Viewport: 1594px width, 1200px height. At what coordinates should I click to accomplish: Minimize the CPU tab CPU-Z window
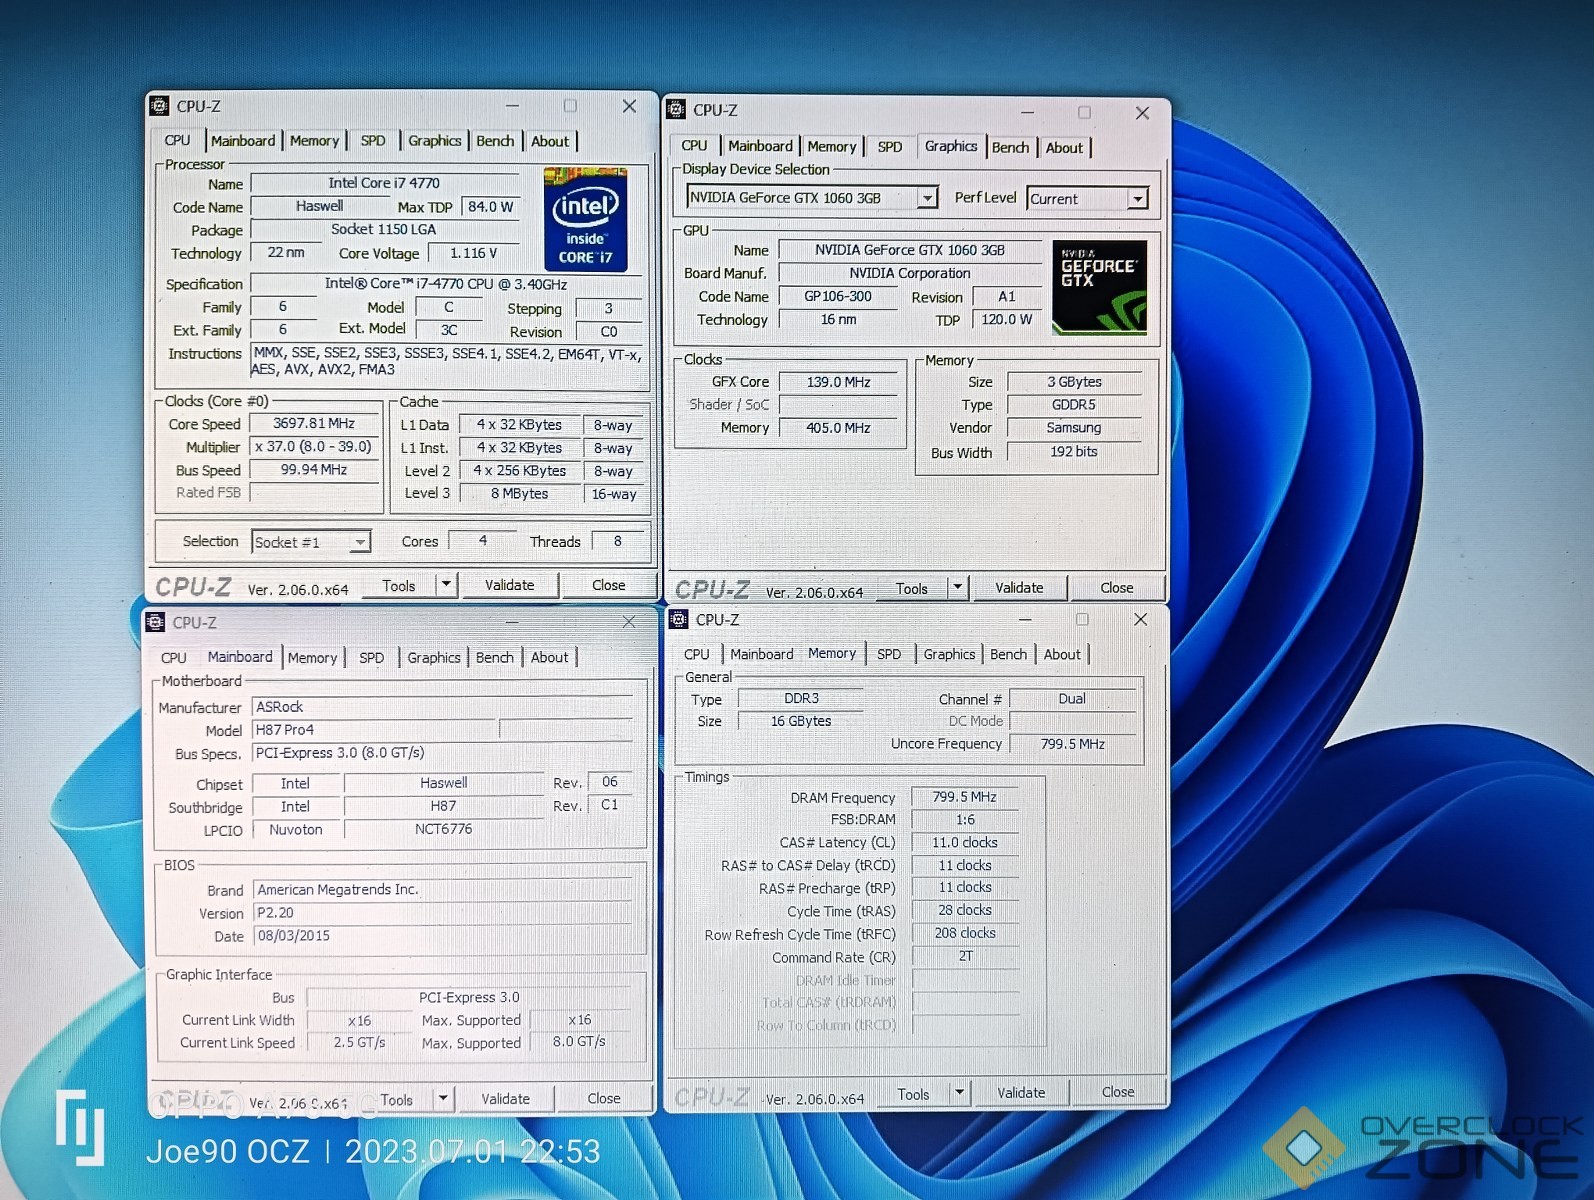(512, 106)
